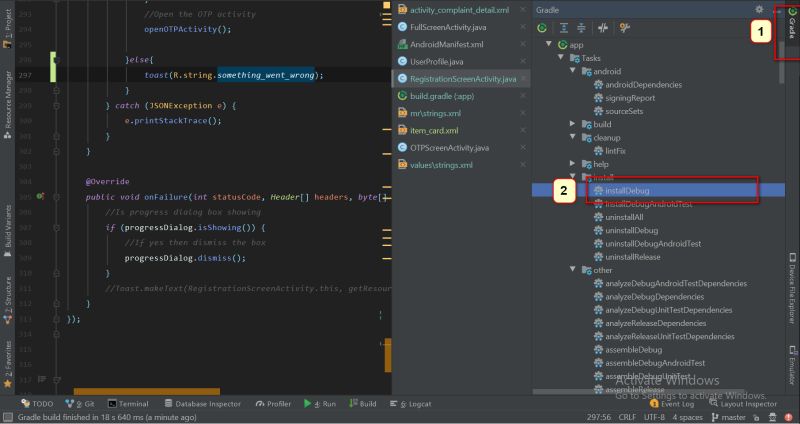This screenshot has width=800, height=424.
Task: Change CRLF line separator setting
Action: coord(627,417)
